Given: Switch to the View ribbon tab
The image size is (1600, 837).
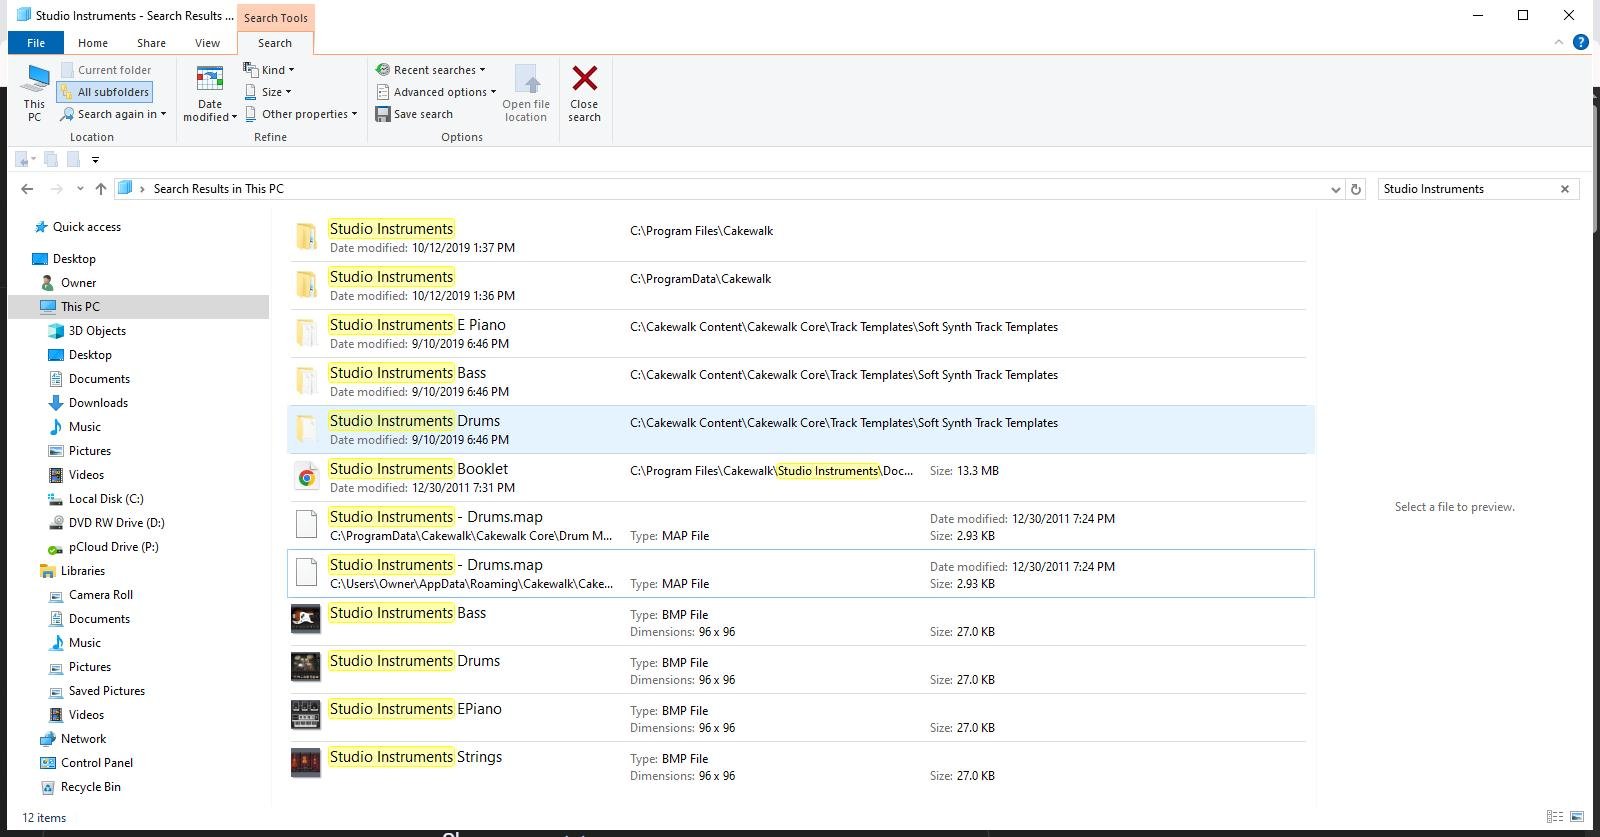Looking at the screenshot, I should click(207, 43).
